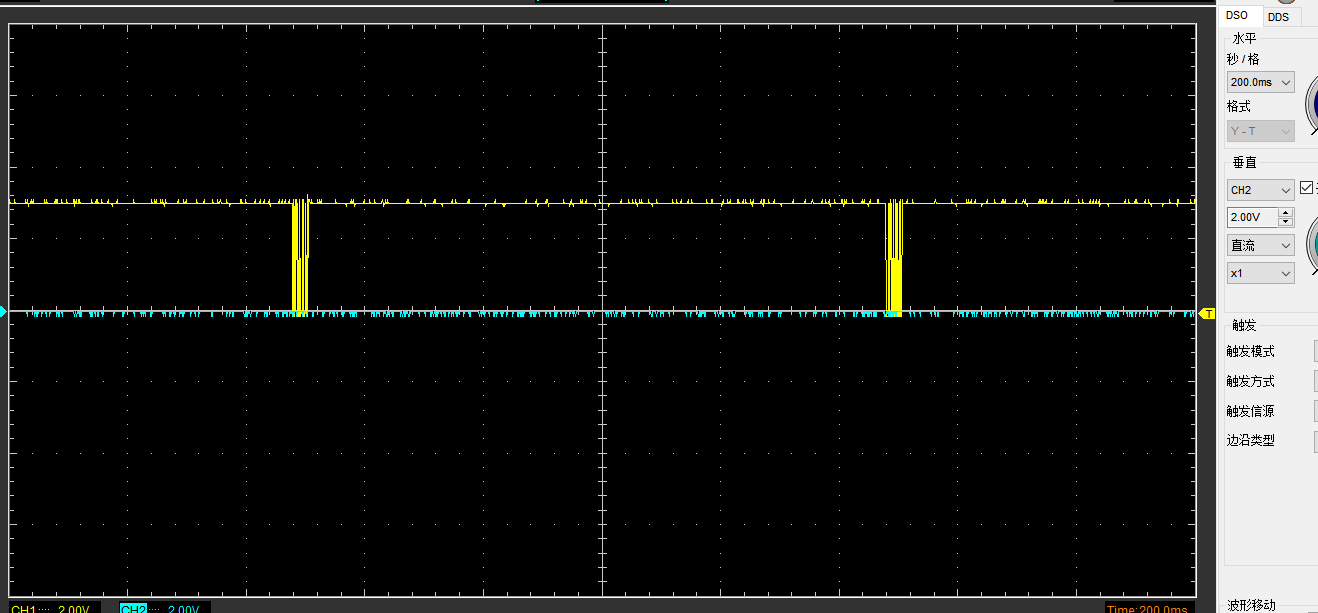
Task: Click the 2.00V volts-per-division field
Action: [1252, 217]
